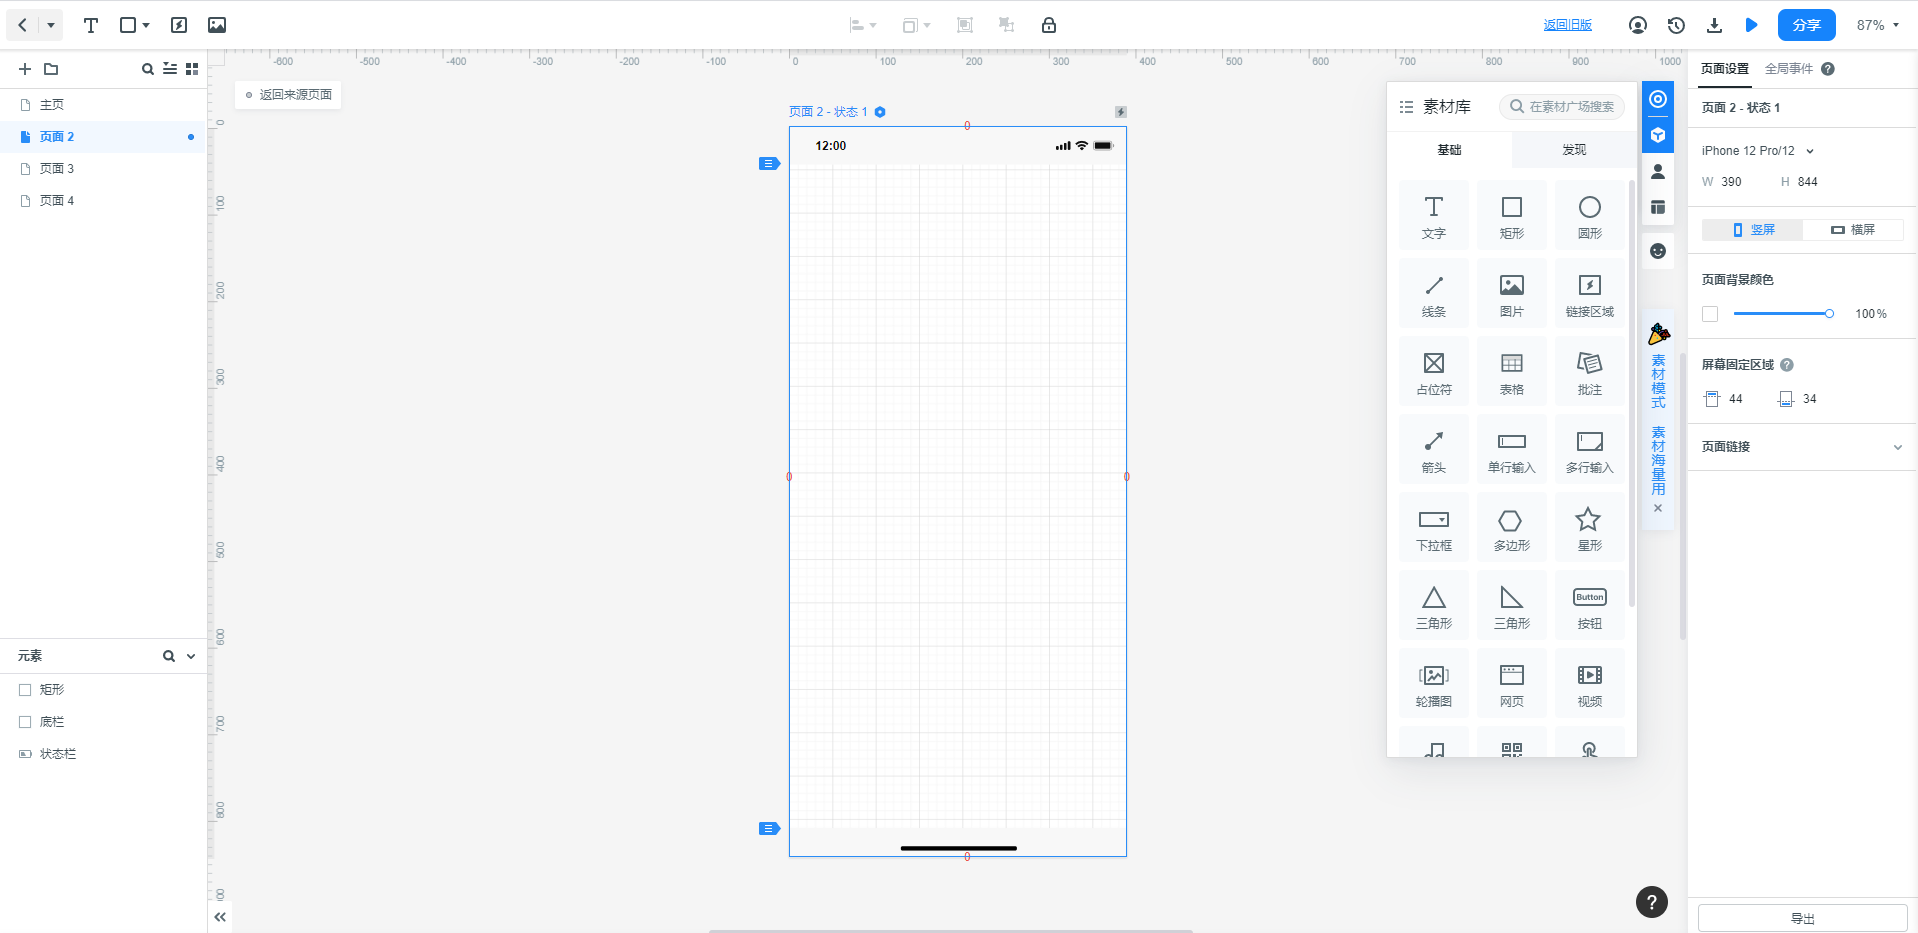This screenshot has height=933, width=1918.
Task: Switch to the 全局事件 tab
Action: click(x=1788, y=69)
